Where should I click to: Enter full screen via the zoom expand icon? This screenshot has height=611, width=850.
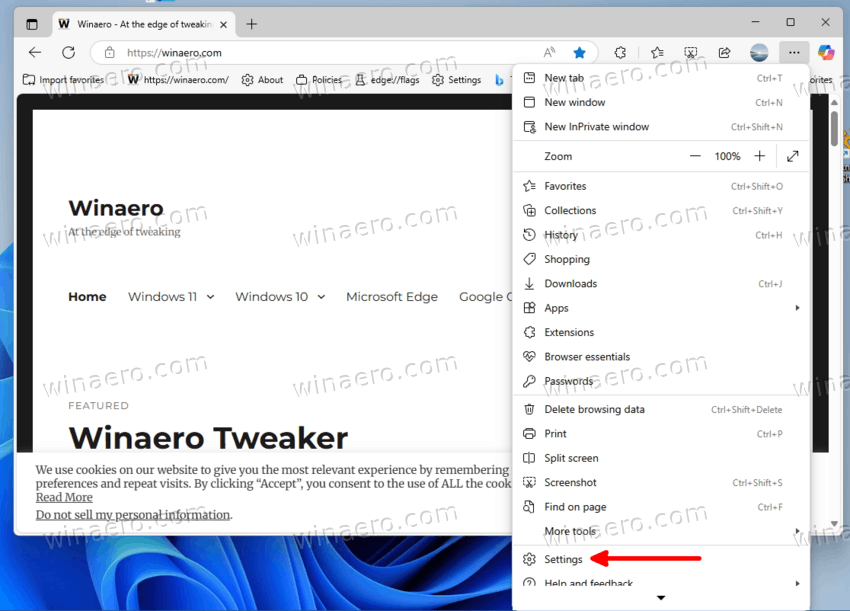(x=793, y=156)
